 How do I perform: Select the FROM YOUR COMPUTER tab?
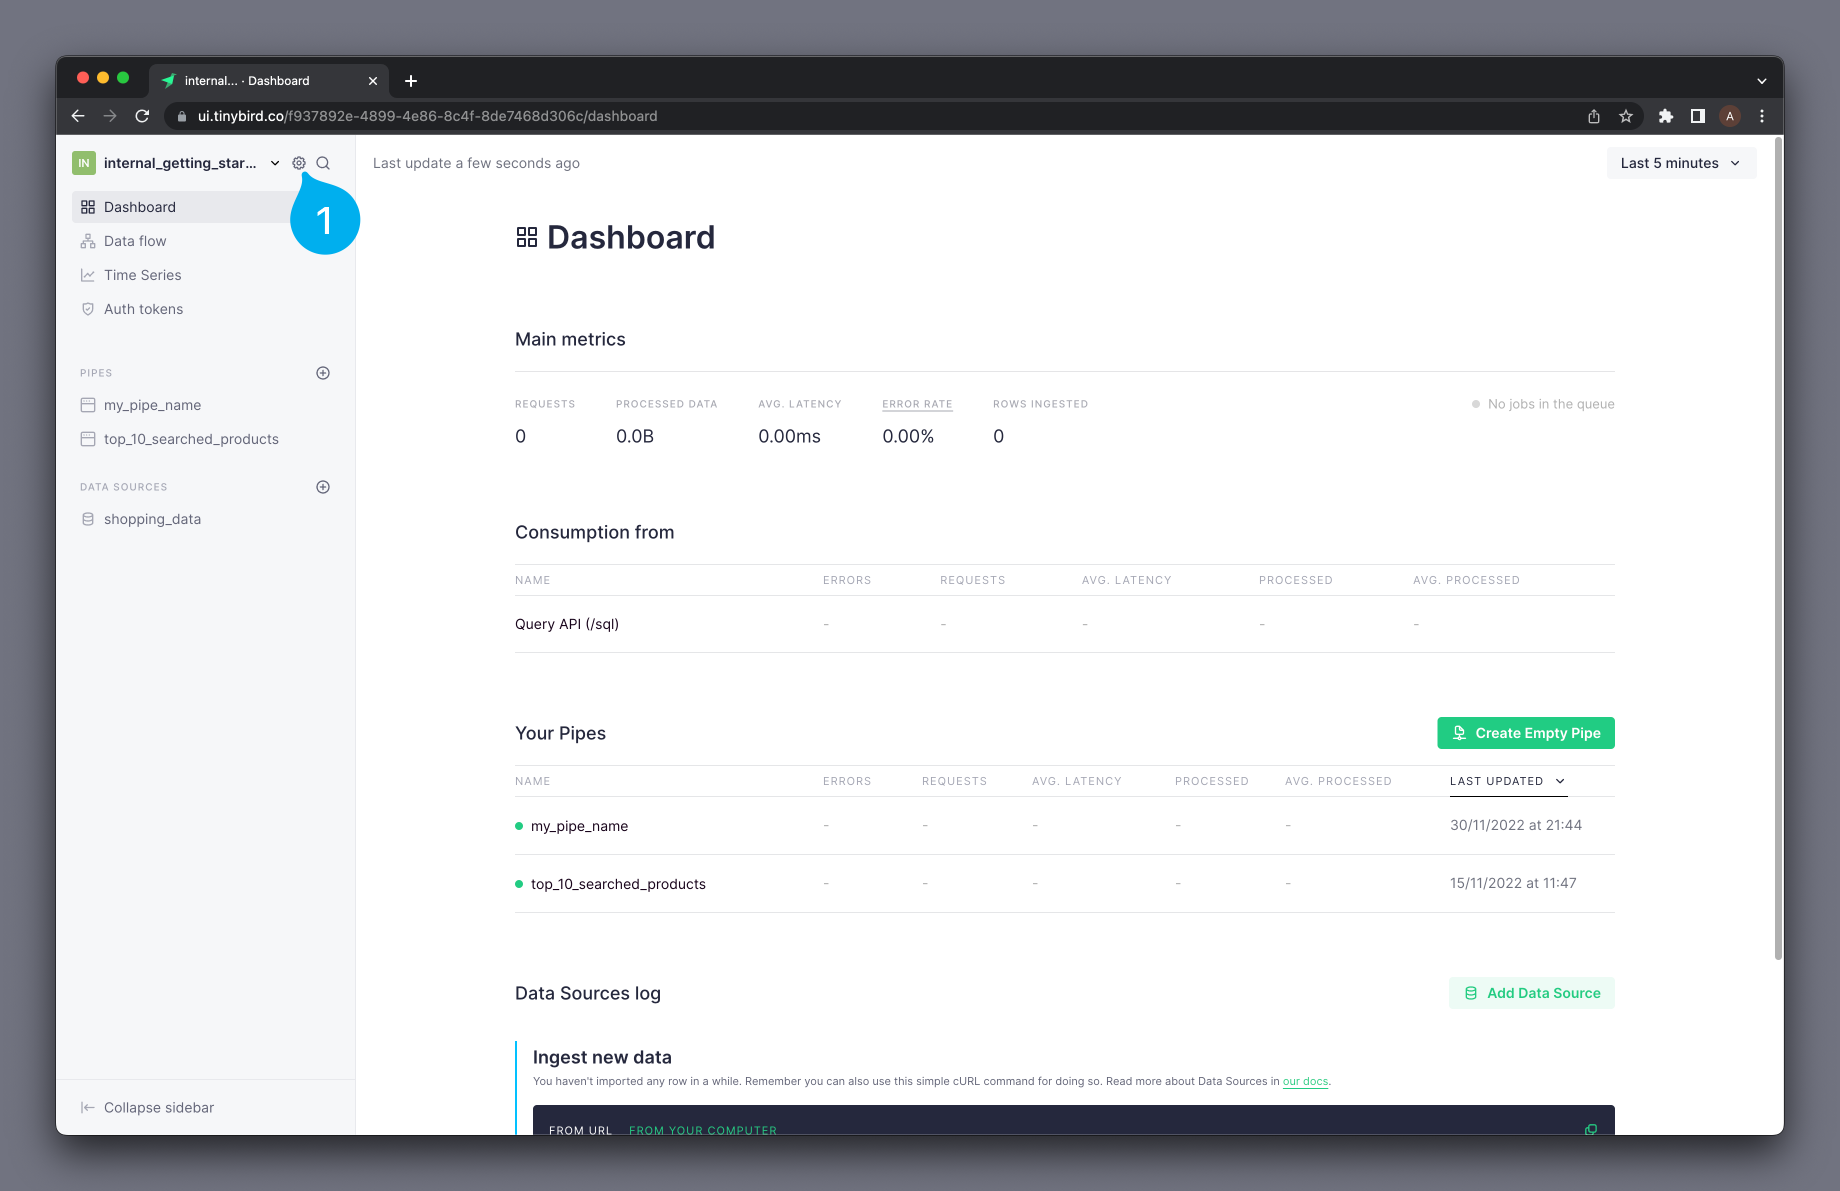coord(702,1130)
